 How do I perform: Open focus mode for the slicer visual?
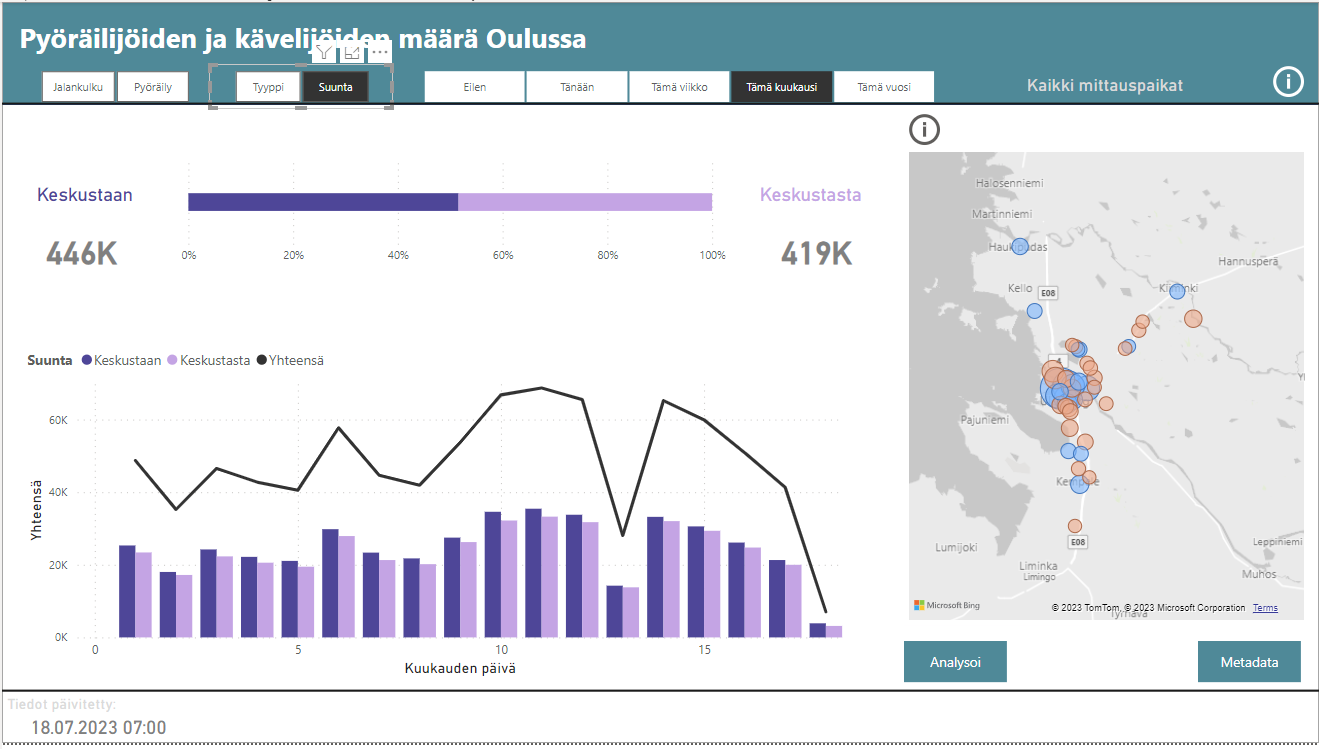point(351,51)
